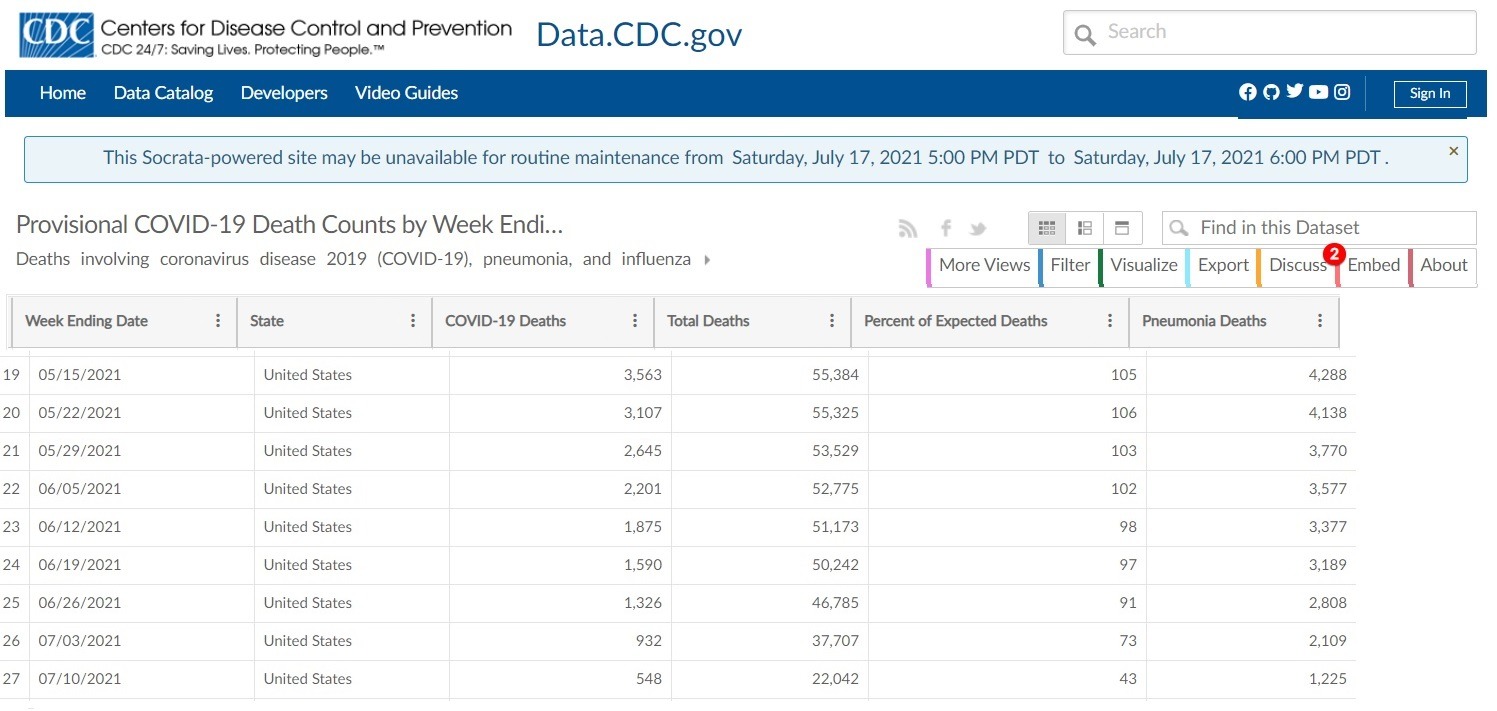Switch to the single row view
Viewport: 1497px width, 711px height.
coord(1122,228)
